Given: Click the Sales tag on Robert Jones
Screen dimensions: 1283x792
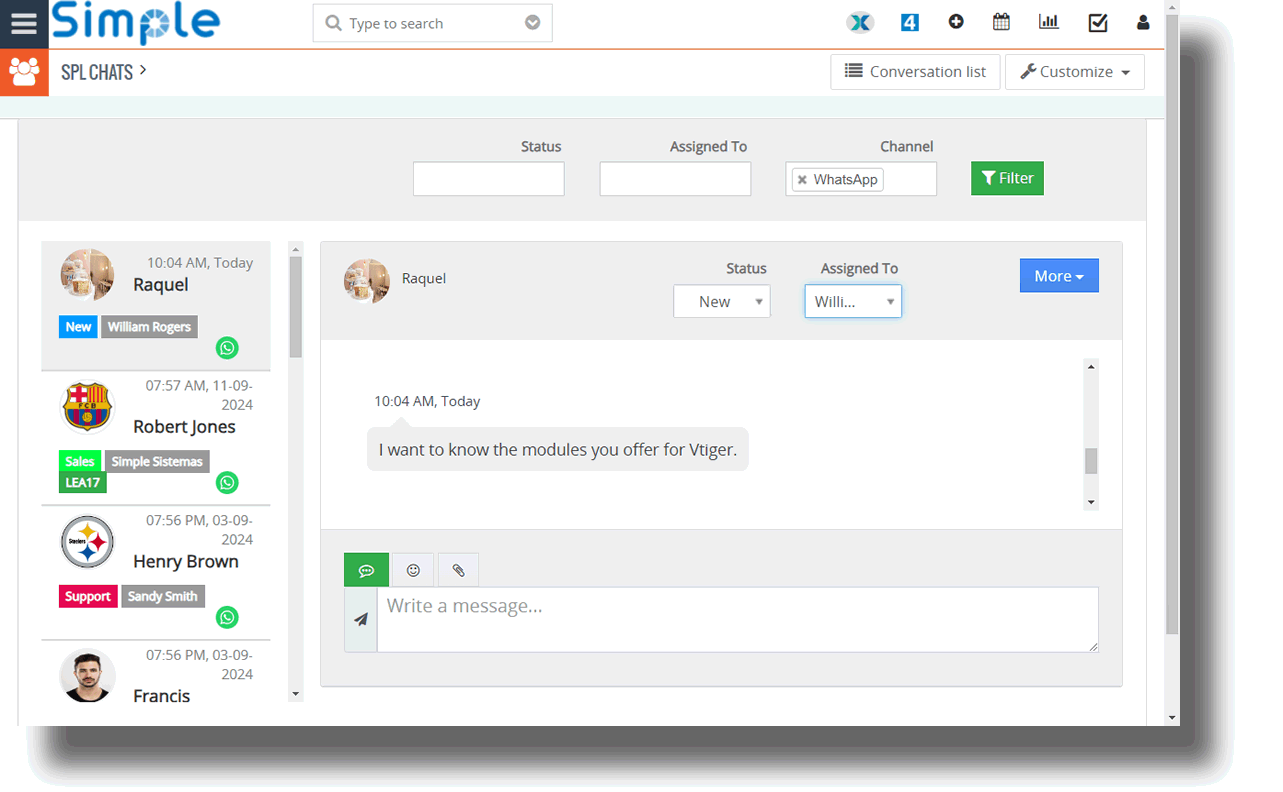Looking at the screenshot, I should click(80, 461).
